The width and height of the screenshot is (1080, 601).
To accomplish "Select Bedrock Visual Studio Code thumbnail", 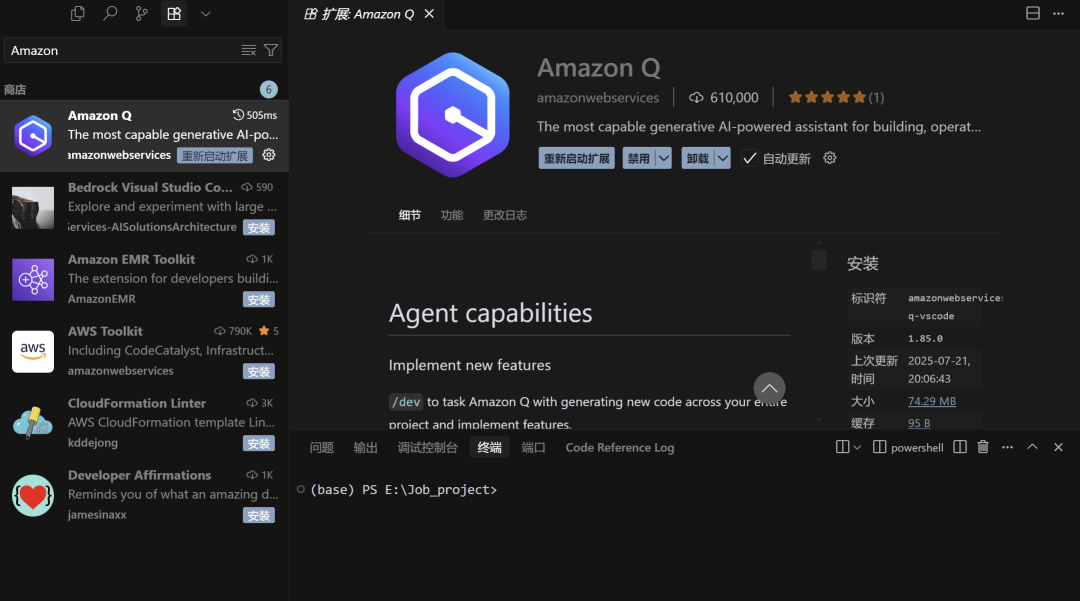I will coord(33,208).
